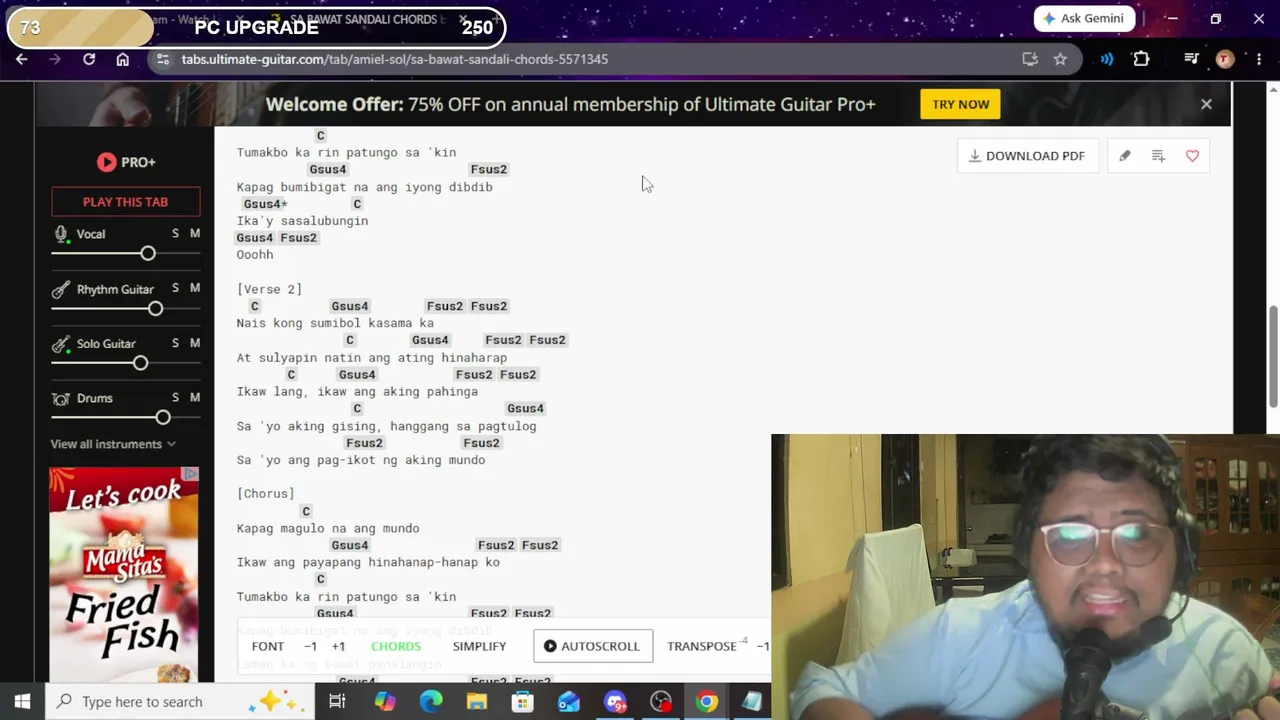Viewport: 1280px width, 720px height.
Task: Open the Extensions puzzle menu
Action: click(1141, 59)
